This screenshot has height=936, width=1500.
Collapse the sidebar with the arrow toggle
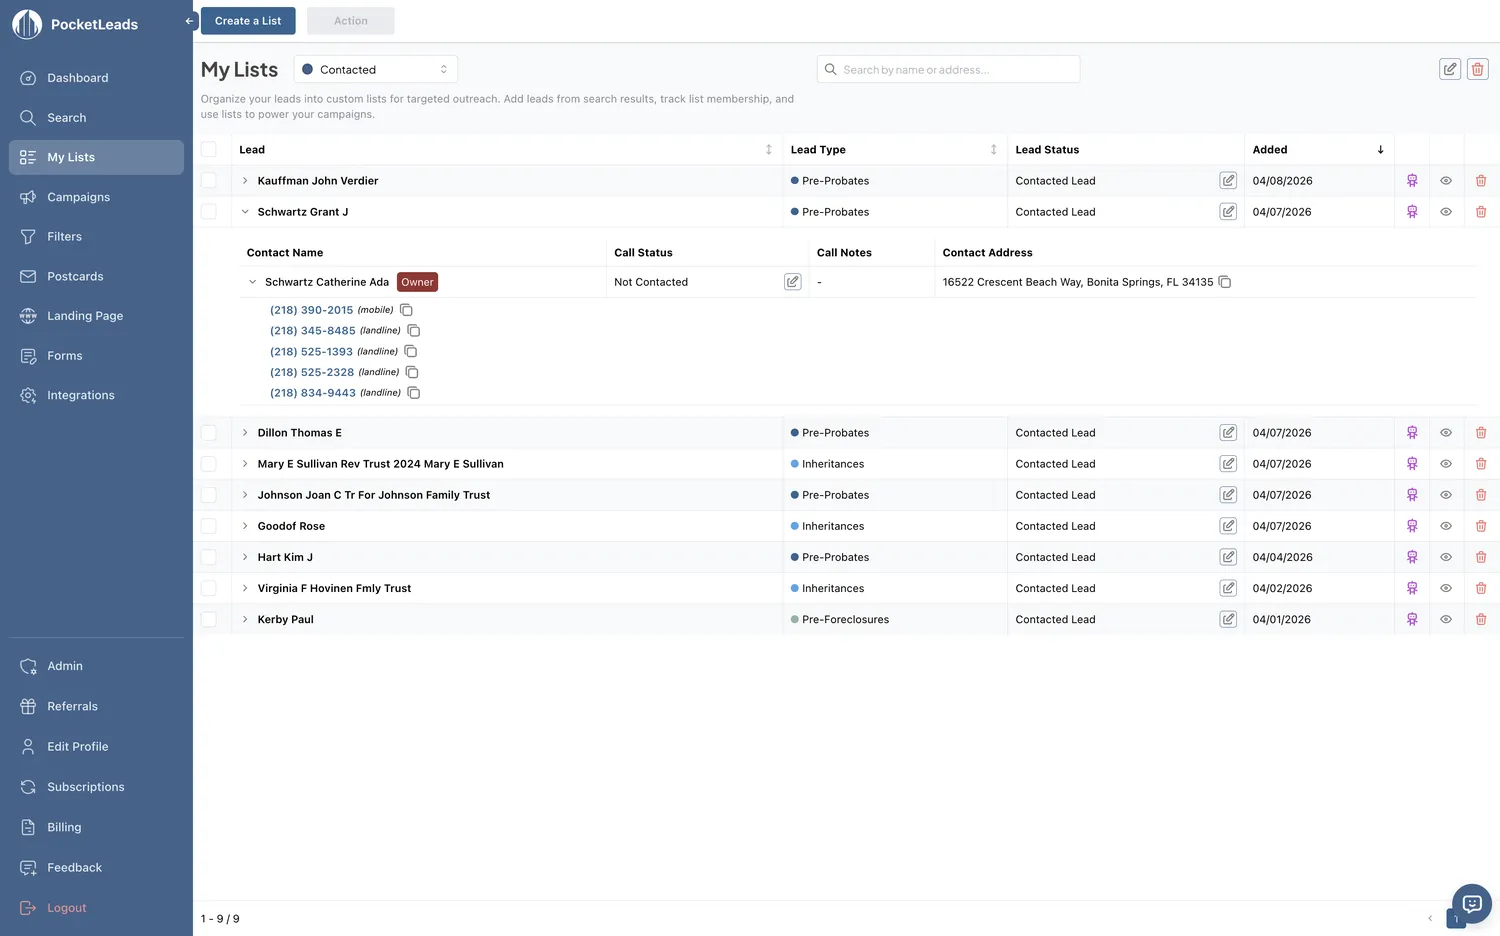(189, 20)
